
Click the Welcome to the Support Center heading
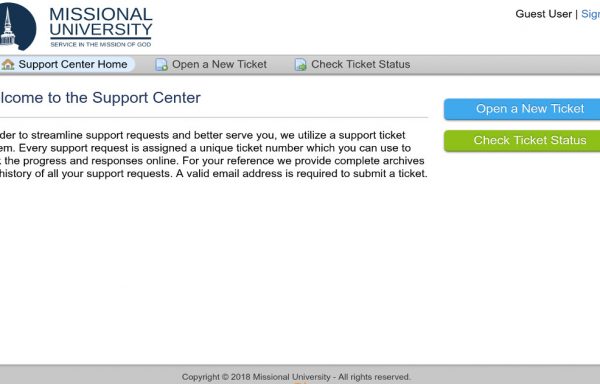[x=100, y=98]
